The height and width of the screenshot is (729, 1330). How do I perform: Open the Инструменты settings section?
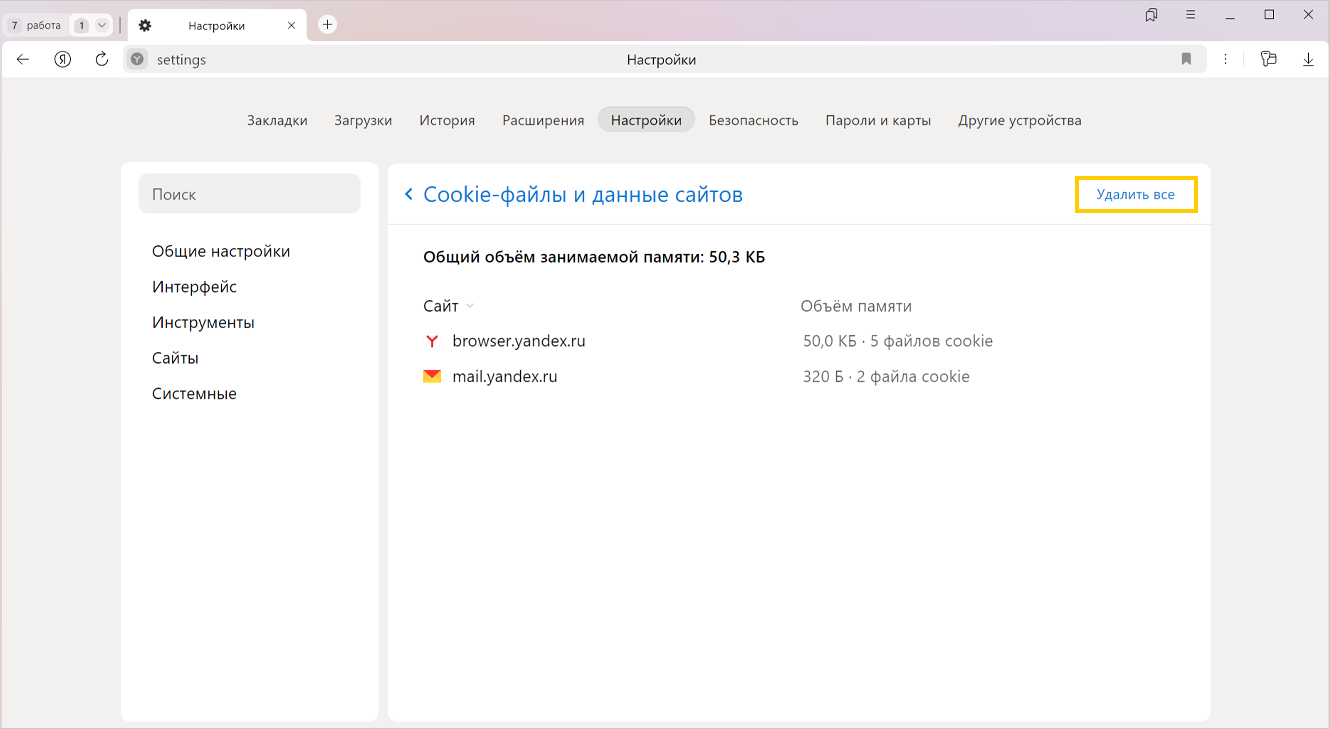203,322
